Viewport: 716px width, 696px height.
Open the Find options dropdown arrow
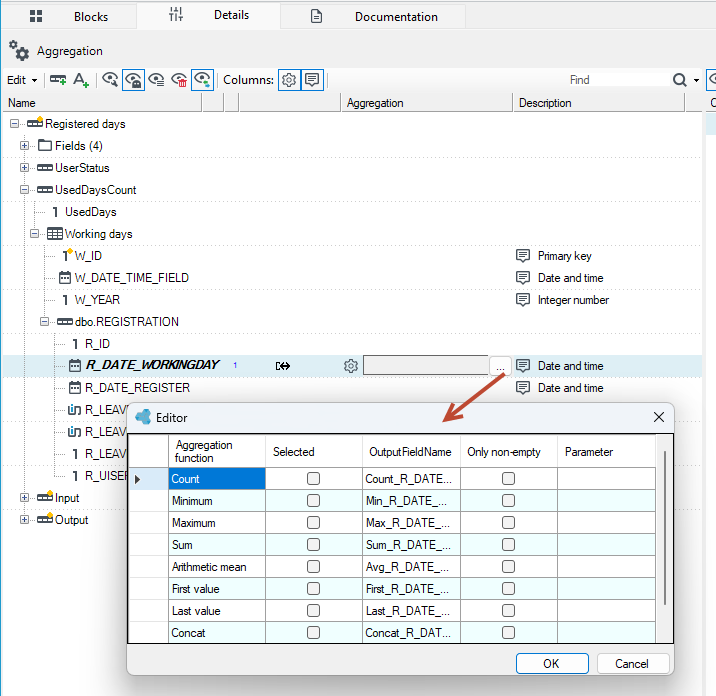(696, 80)
